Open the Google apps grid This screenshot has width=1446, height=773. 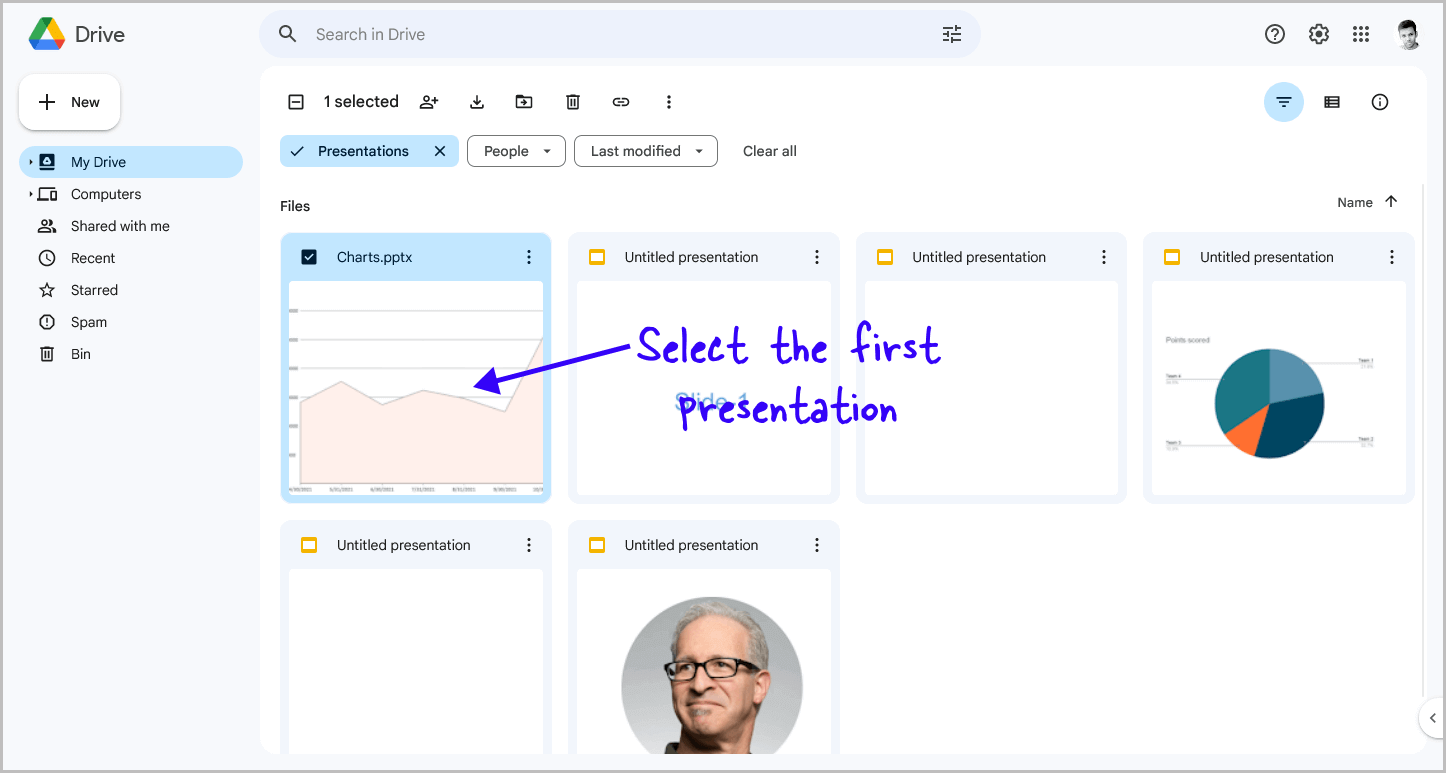[x=1361, y=33]
